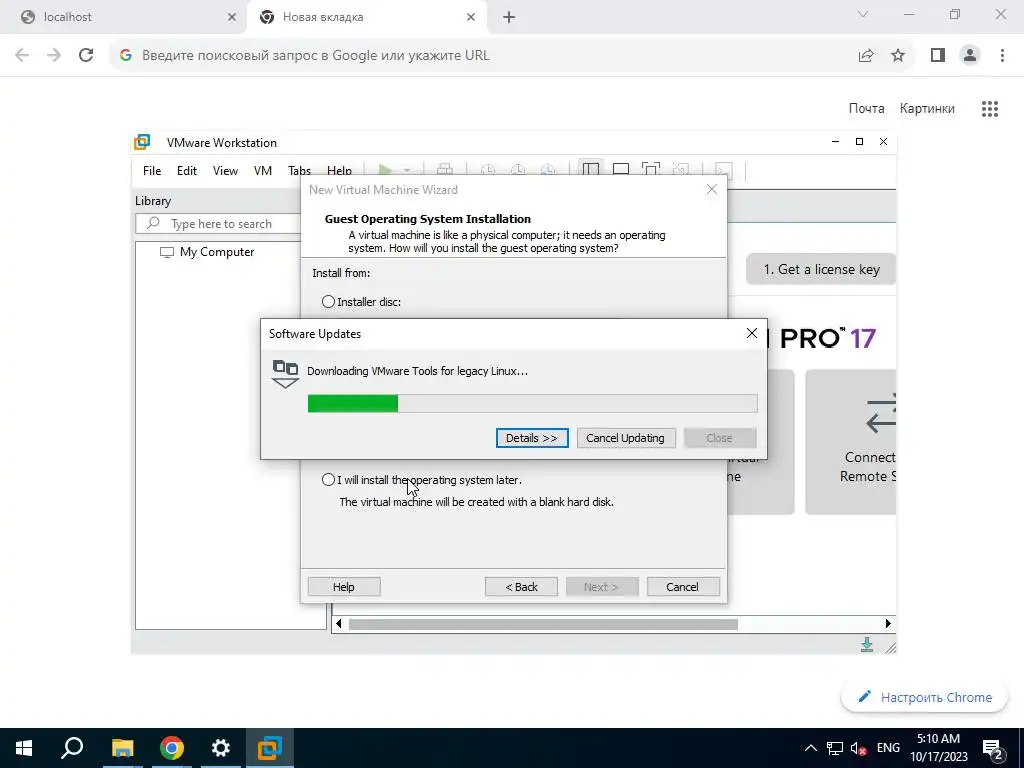Open the Chrome side panel icon

click(x=938, y=56)
